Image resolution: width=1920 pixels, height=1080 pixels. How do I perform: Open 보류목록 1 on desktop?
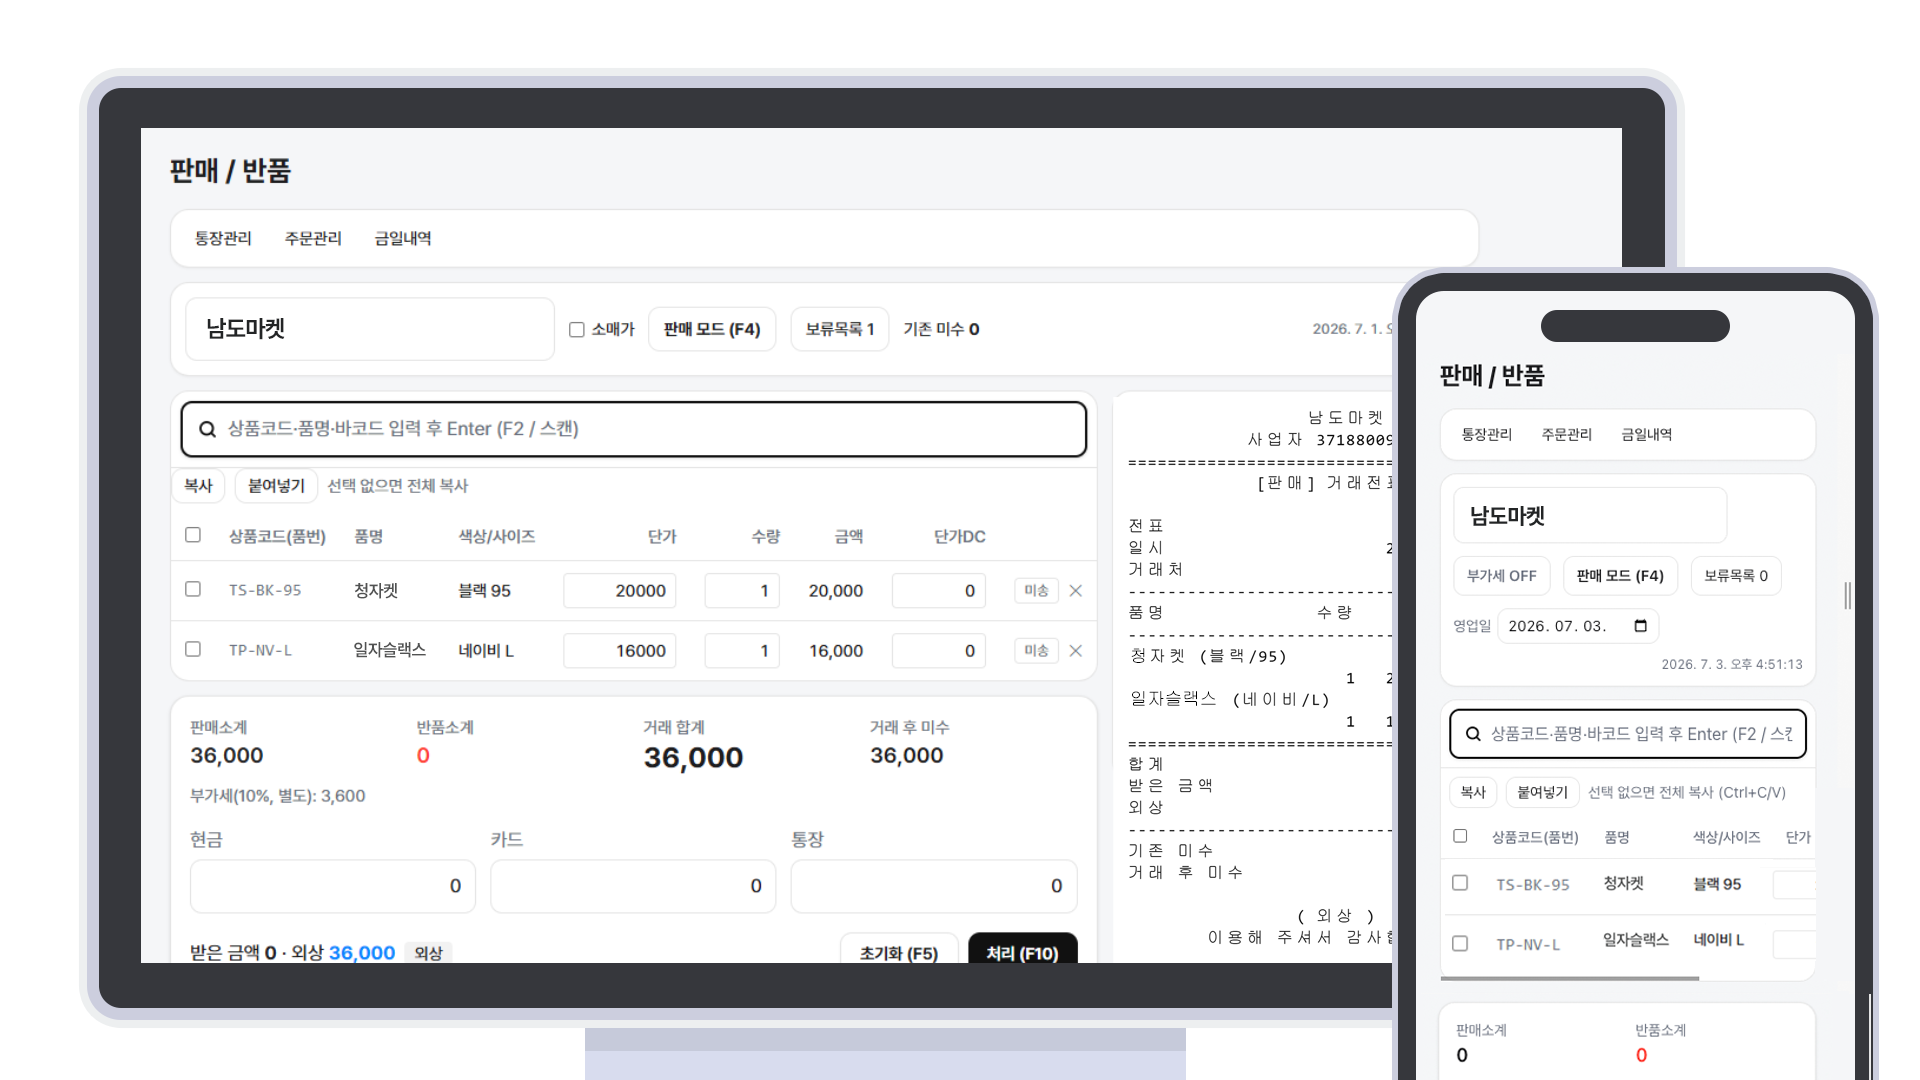840,329
